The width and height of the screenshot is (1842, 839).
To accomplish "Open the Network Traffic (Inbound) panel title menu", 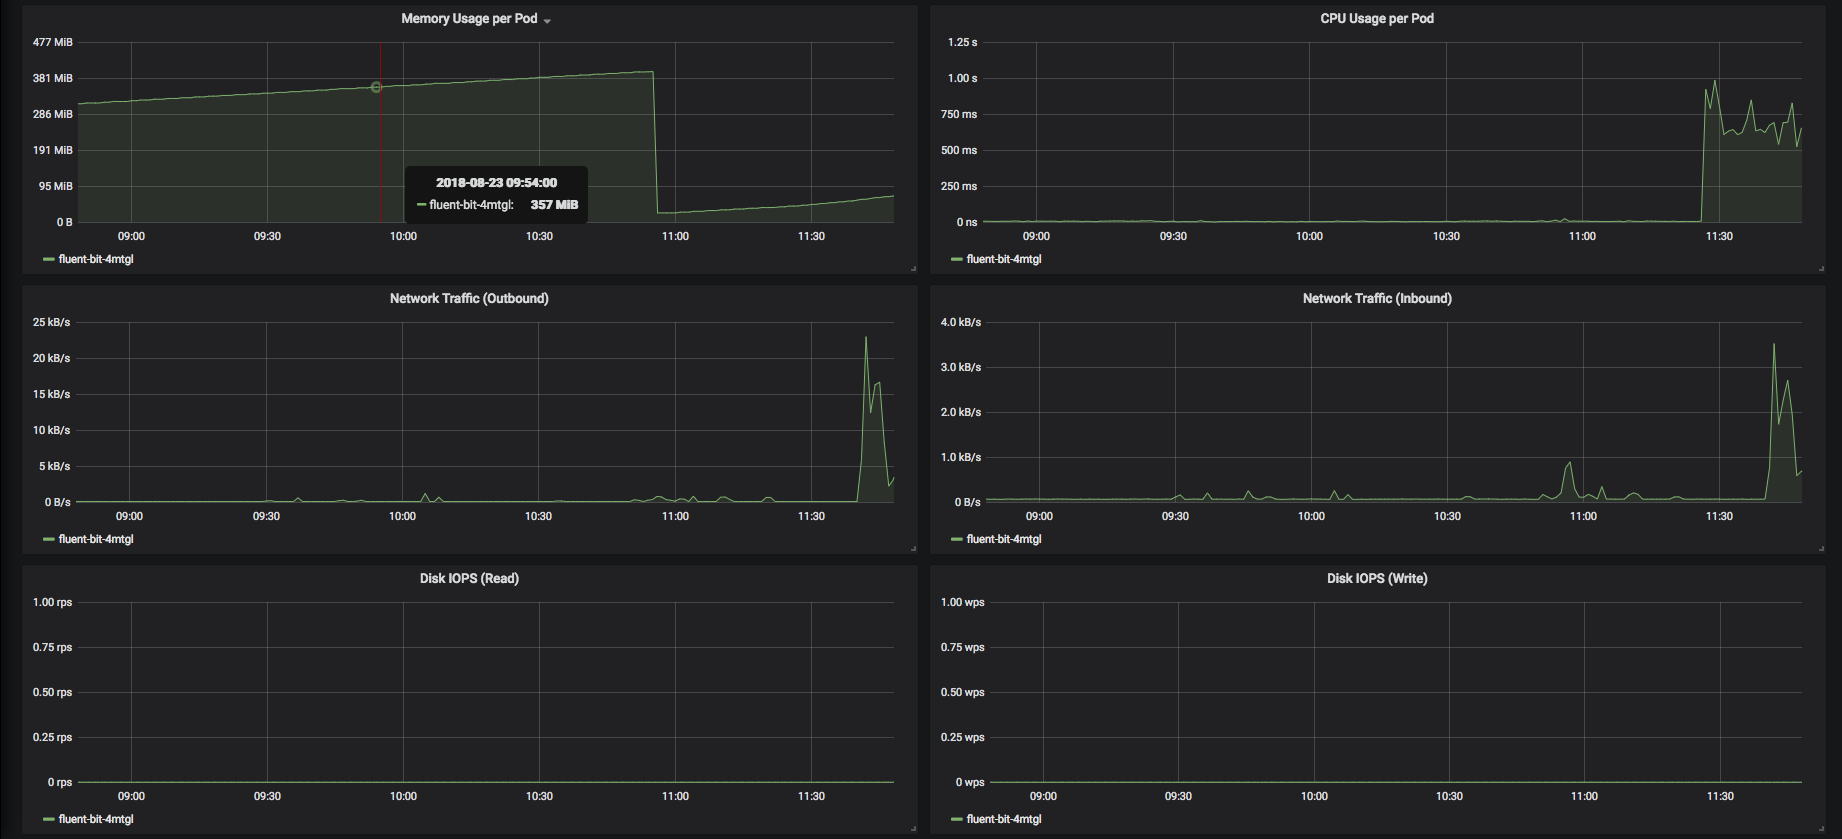I will pos(1377,298).
